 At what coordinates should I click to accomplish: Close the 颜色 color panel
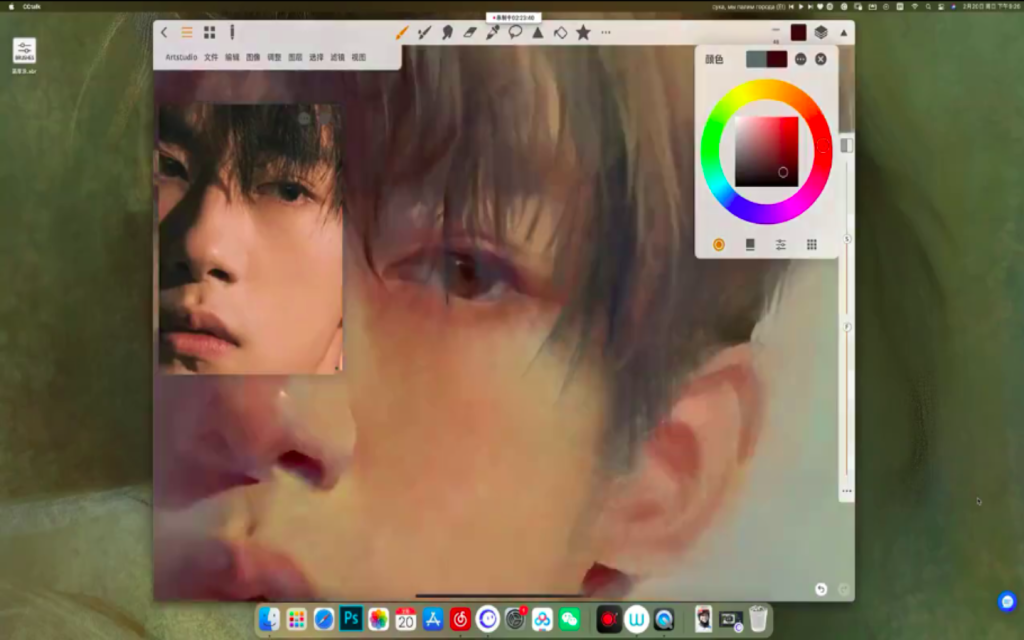tap(821, 59)
